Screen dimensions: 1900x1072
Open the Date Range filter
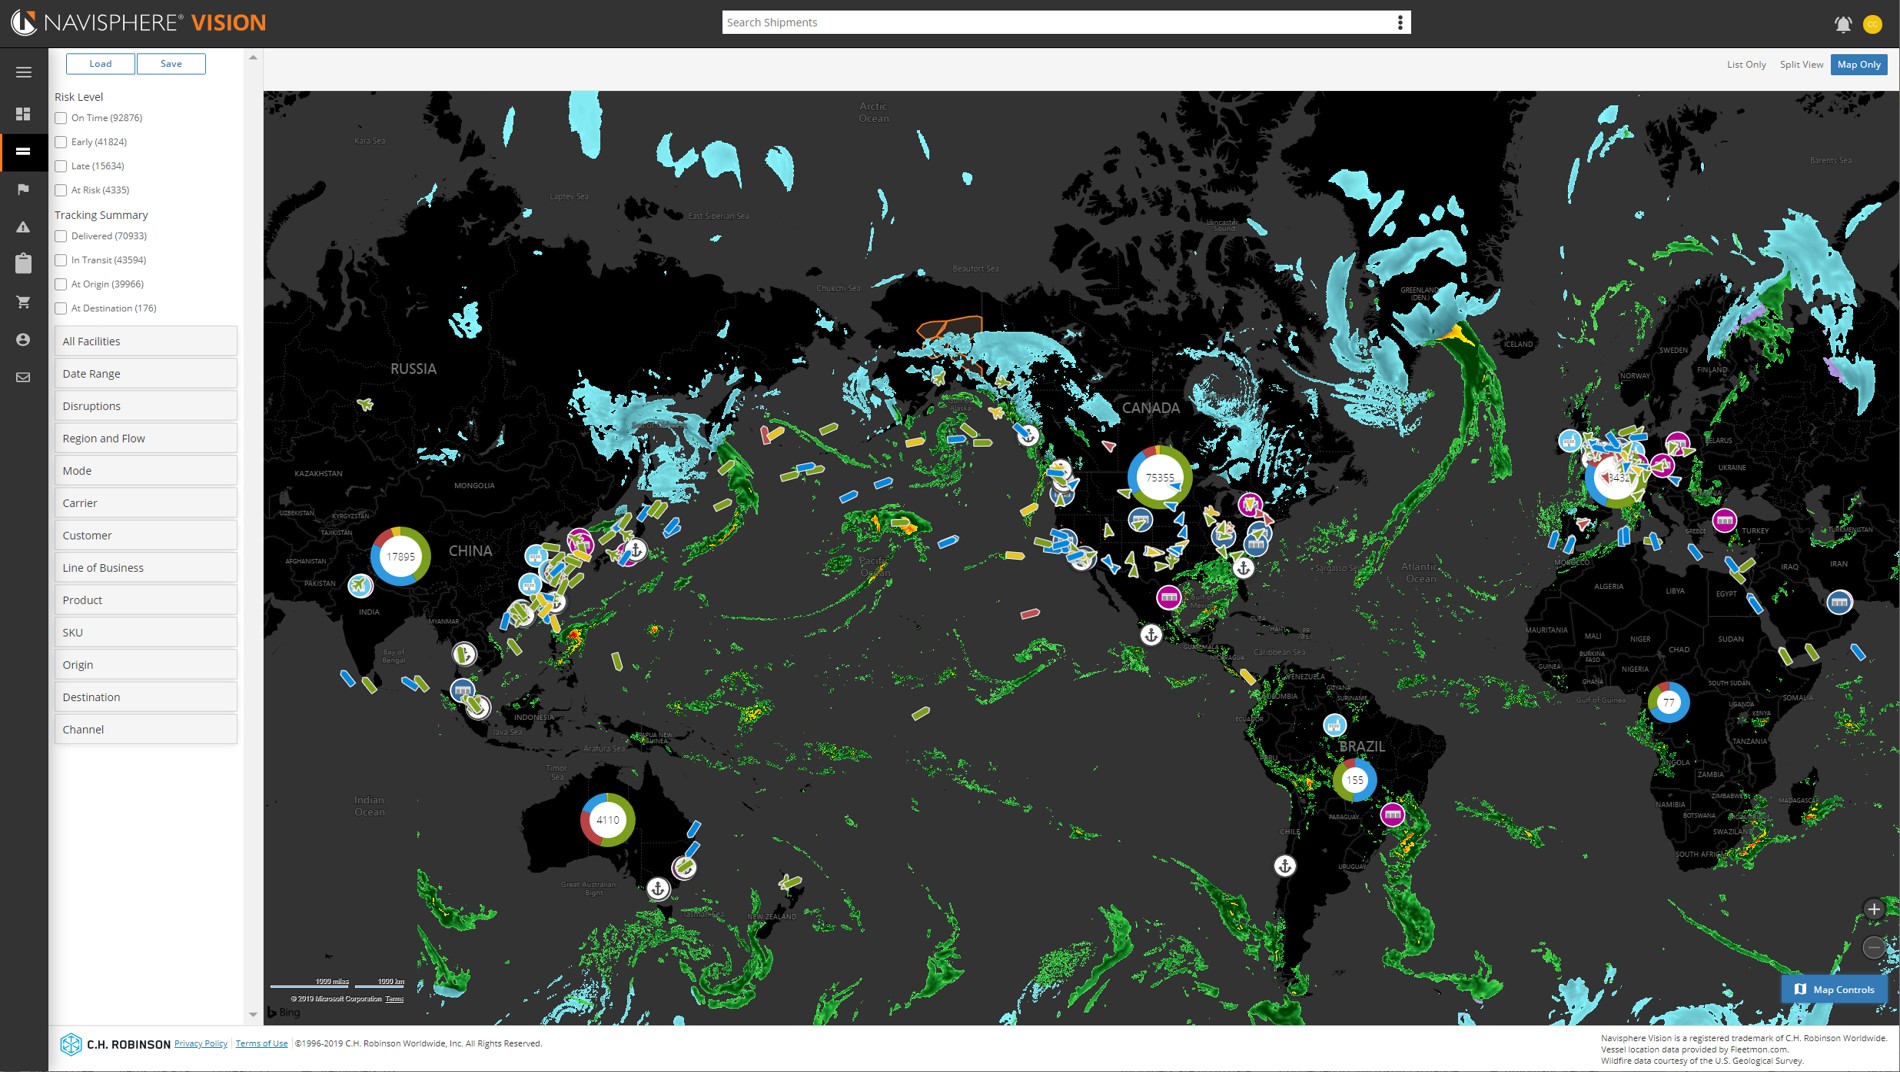(x=146, y=374)
